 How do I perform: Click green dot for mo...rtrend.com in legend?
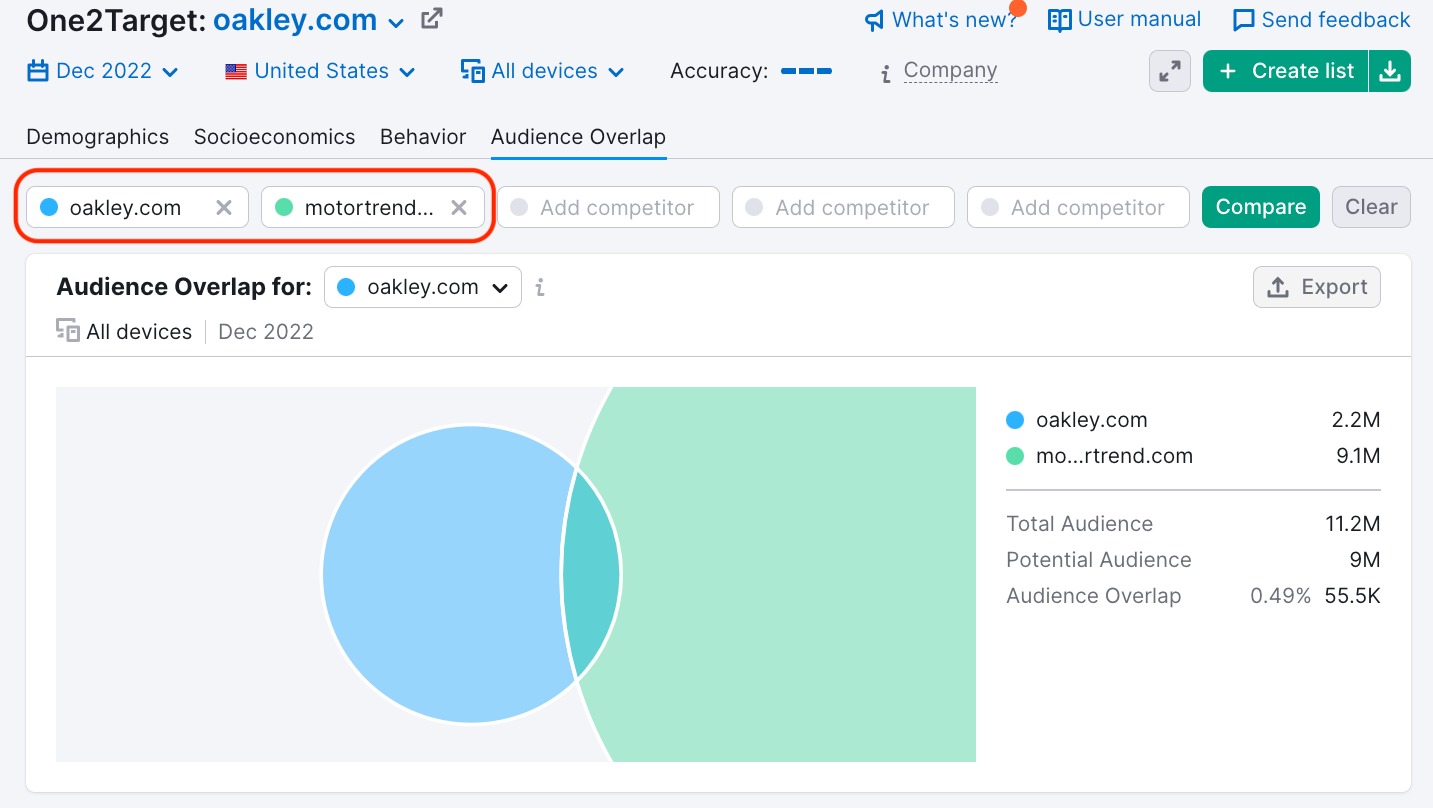(x=1015, y=456)
